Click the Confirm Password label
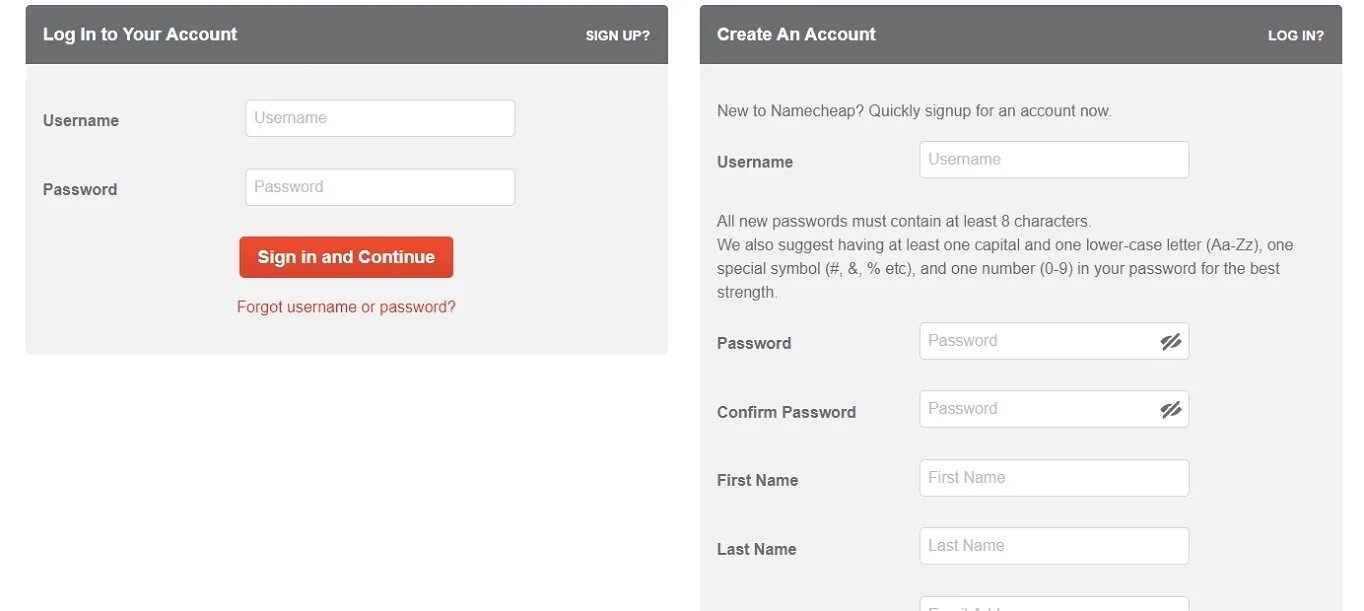The image size is (1364, 611). [x=786, y=412]
